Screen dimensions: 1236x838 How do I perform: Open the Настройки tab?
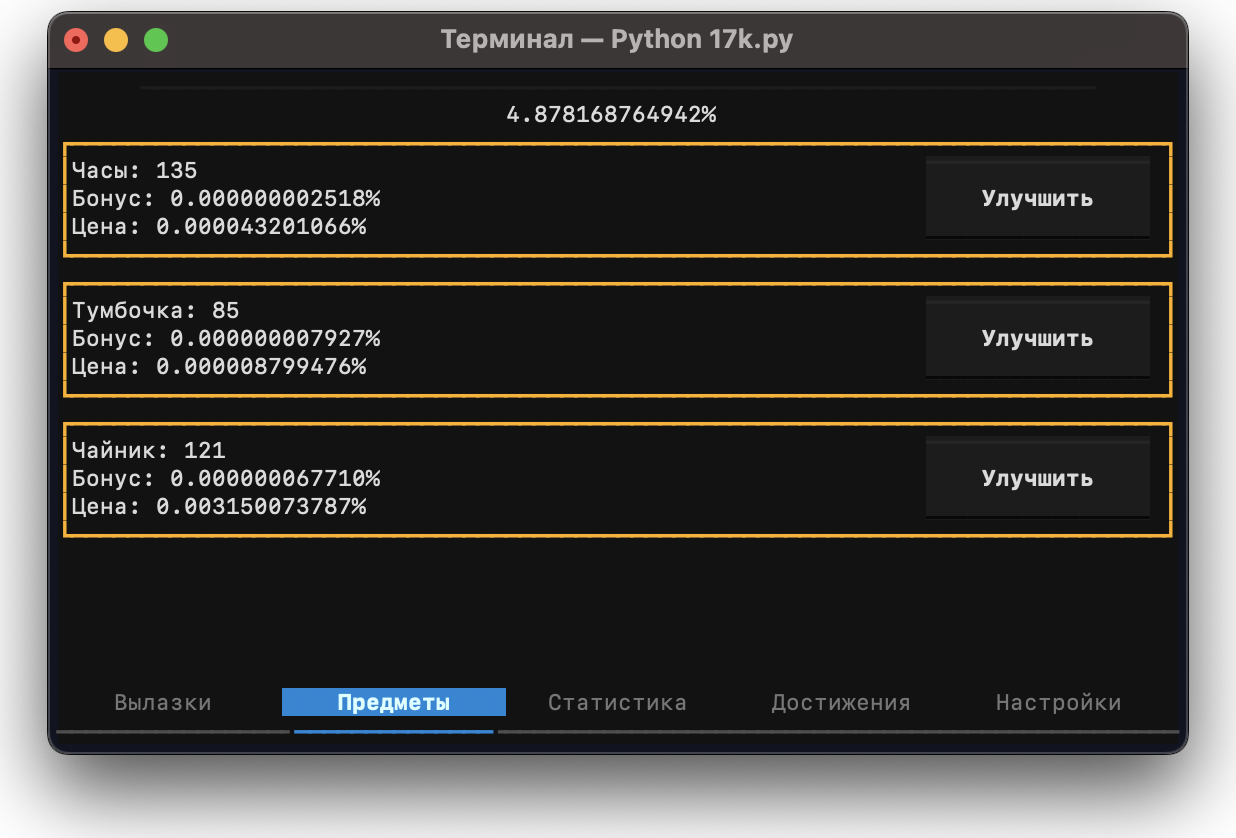(x=1058, y=703)
